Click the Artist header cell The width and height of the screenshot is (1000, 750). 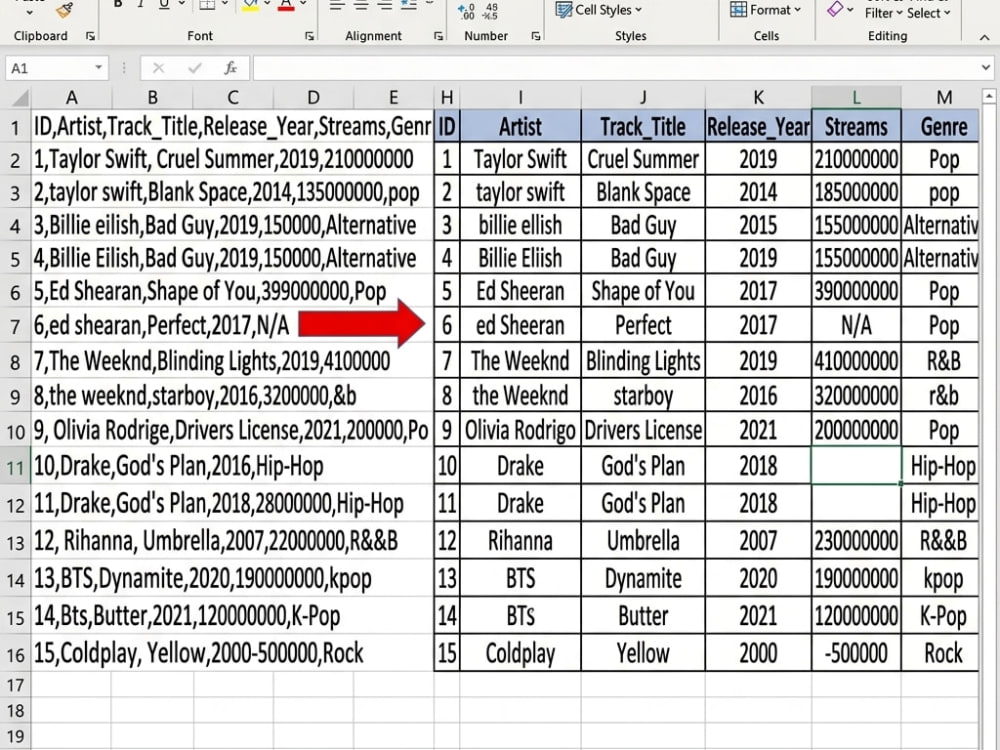[520, 126]
